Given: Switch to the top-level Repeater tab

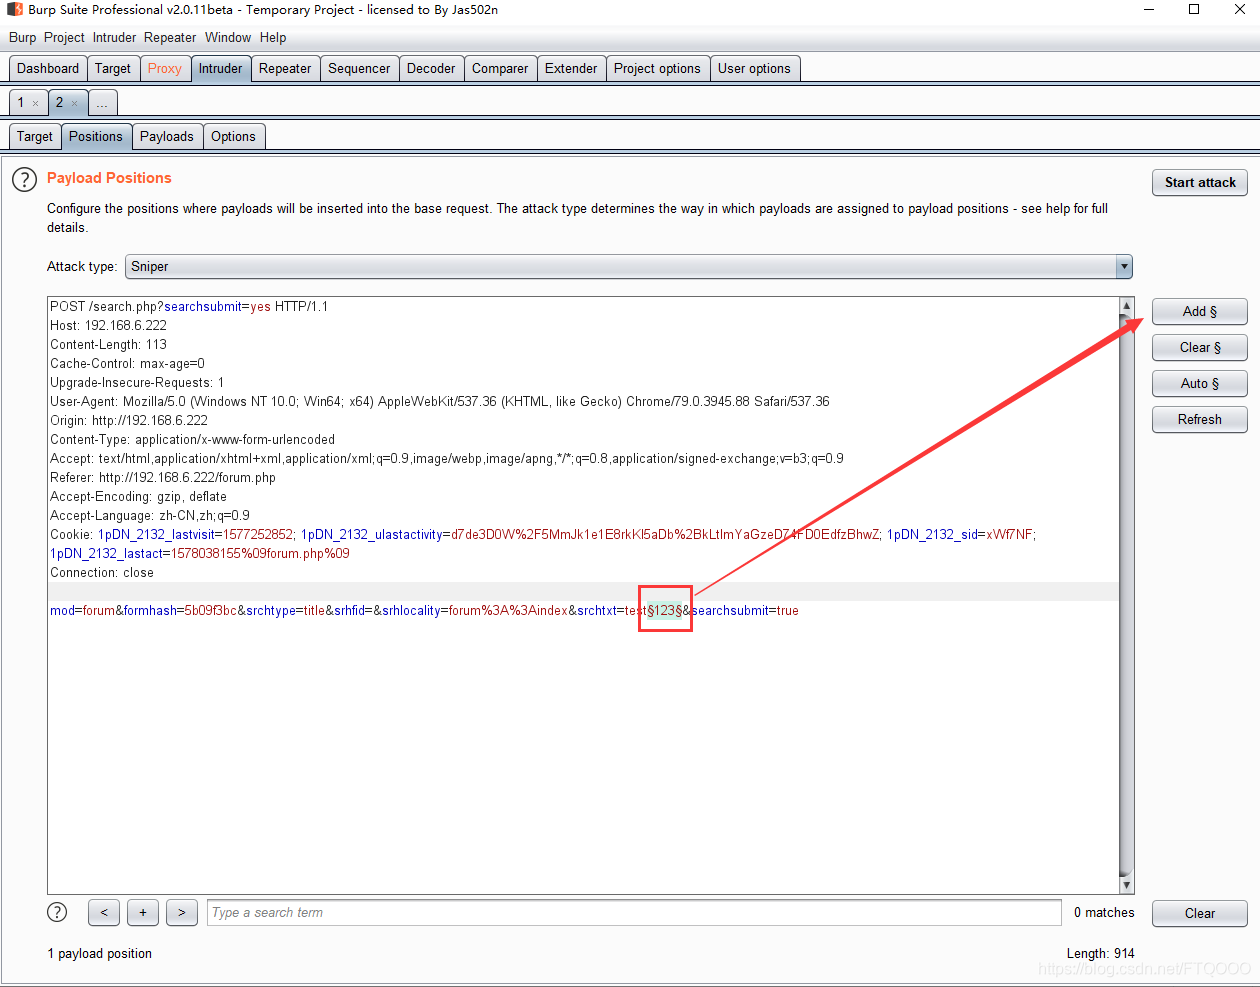Looking at the screenshot, I should tap(285, 69).
